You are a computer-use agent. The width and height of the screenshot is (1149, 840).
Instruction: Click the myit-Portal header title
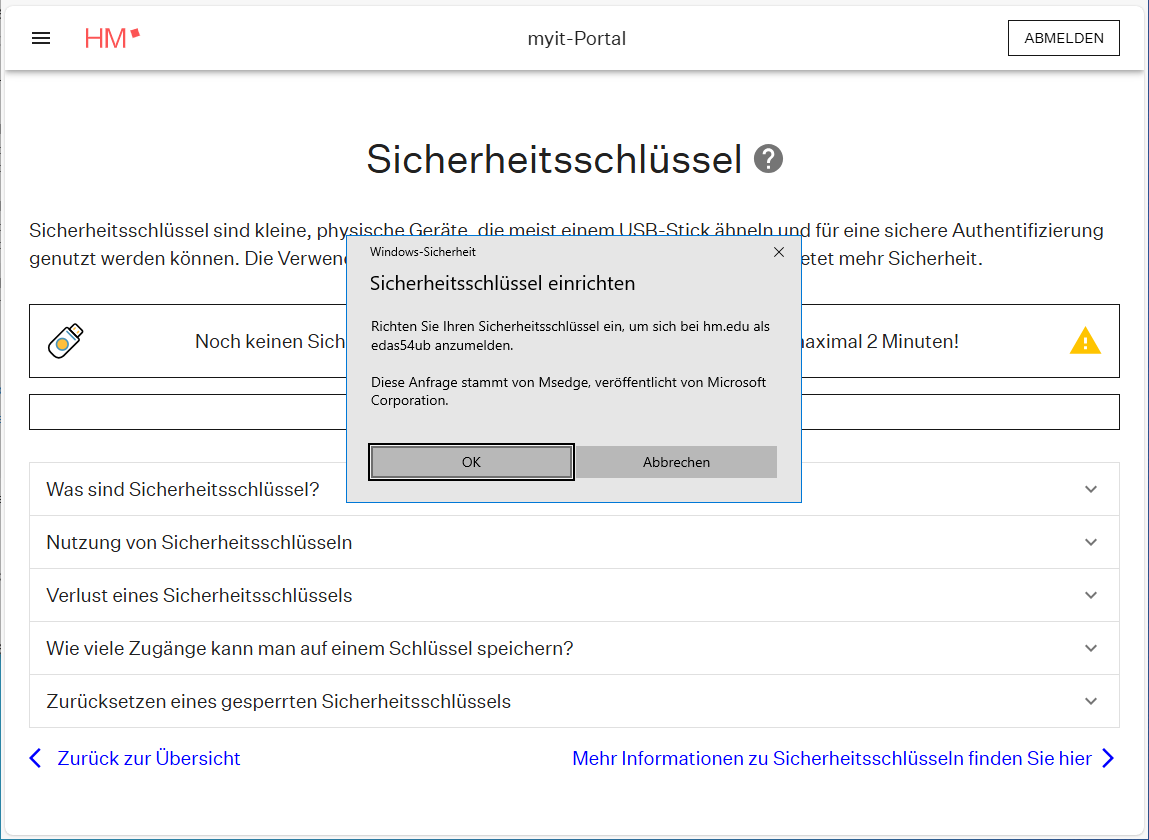pos(576,39)
